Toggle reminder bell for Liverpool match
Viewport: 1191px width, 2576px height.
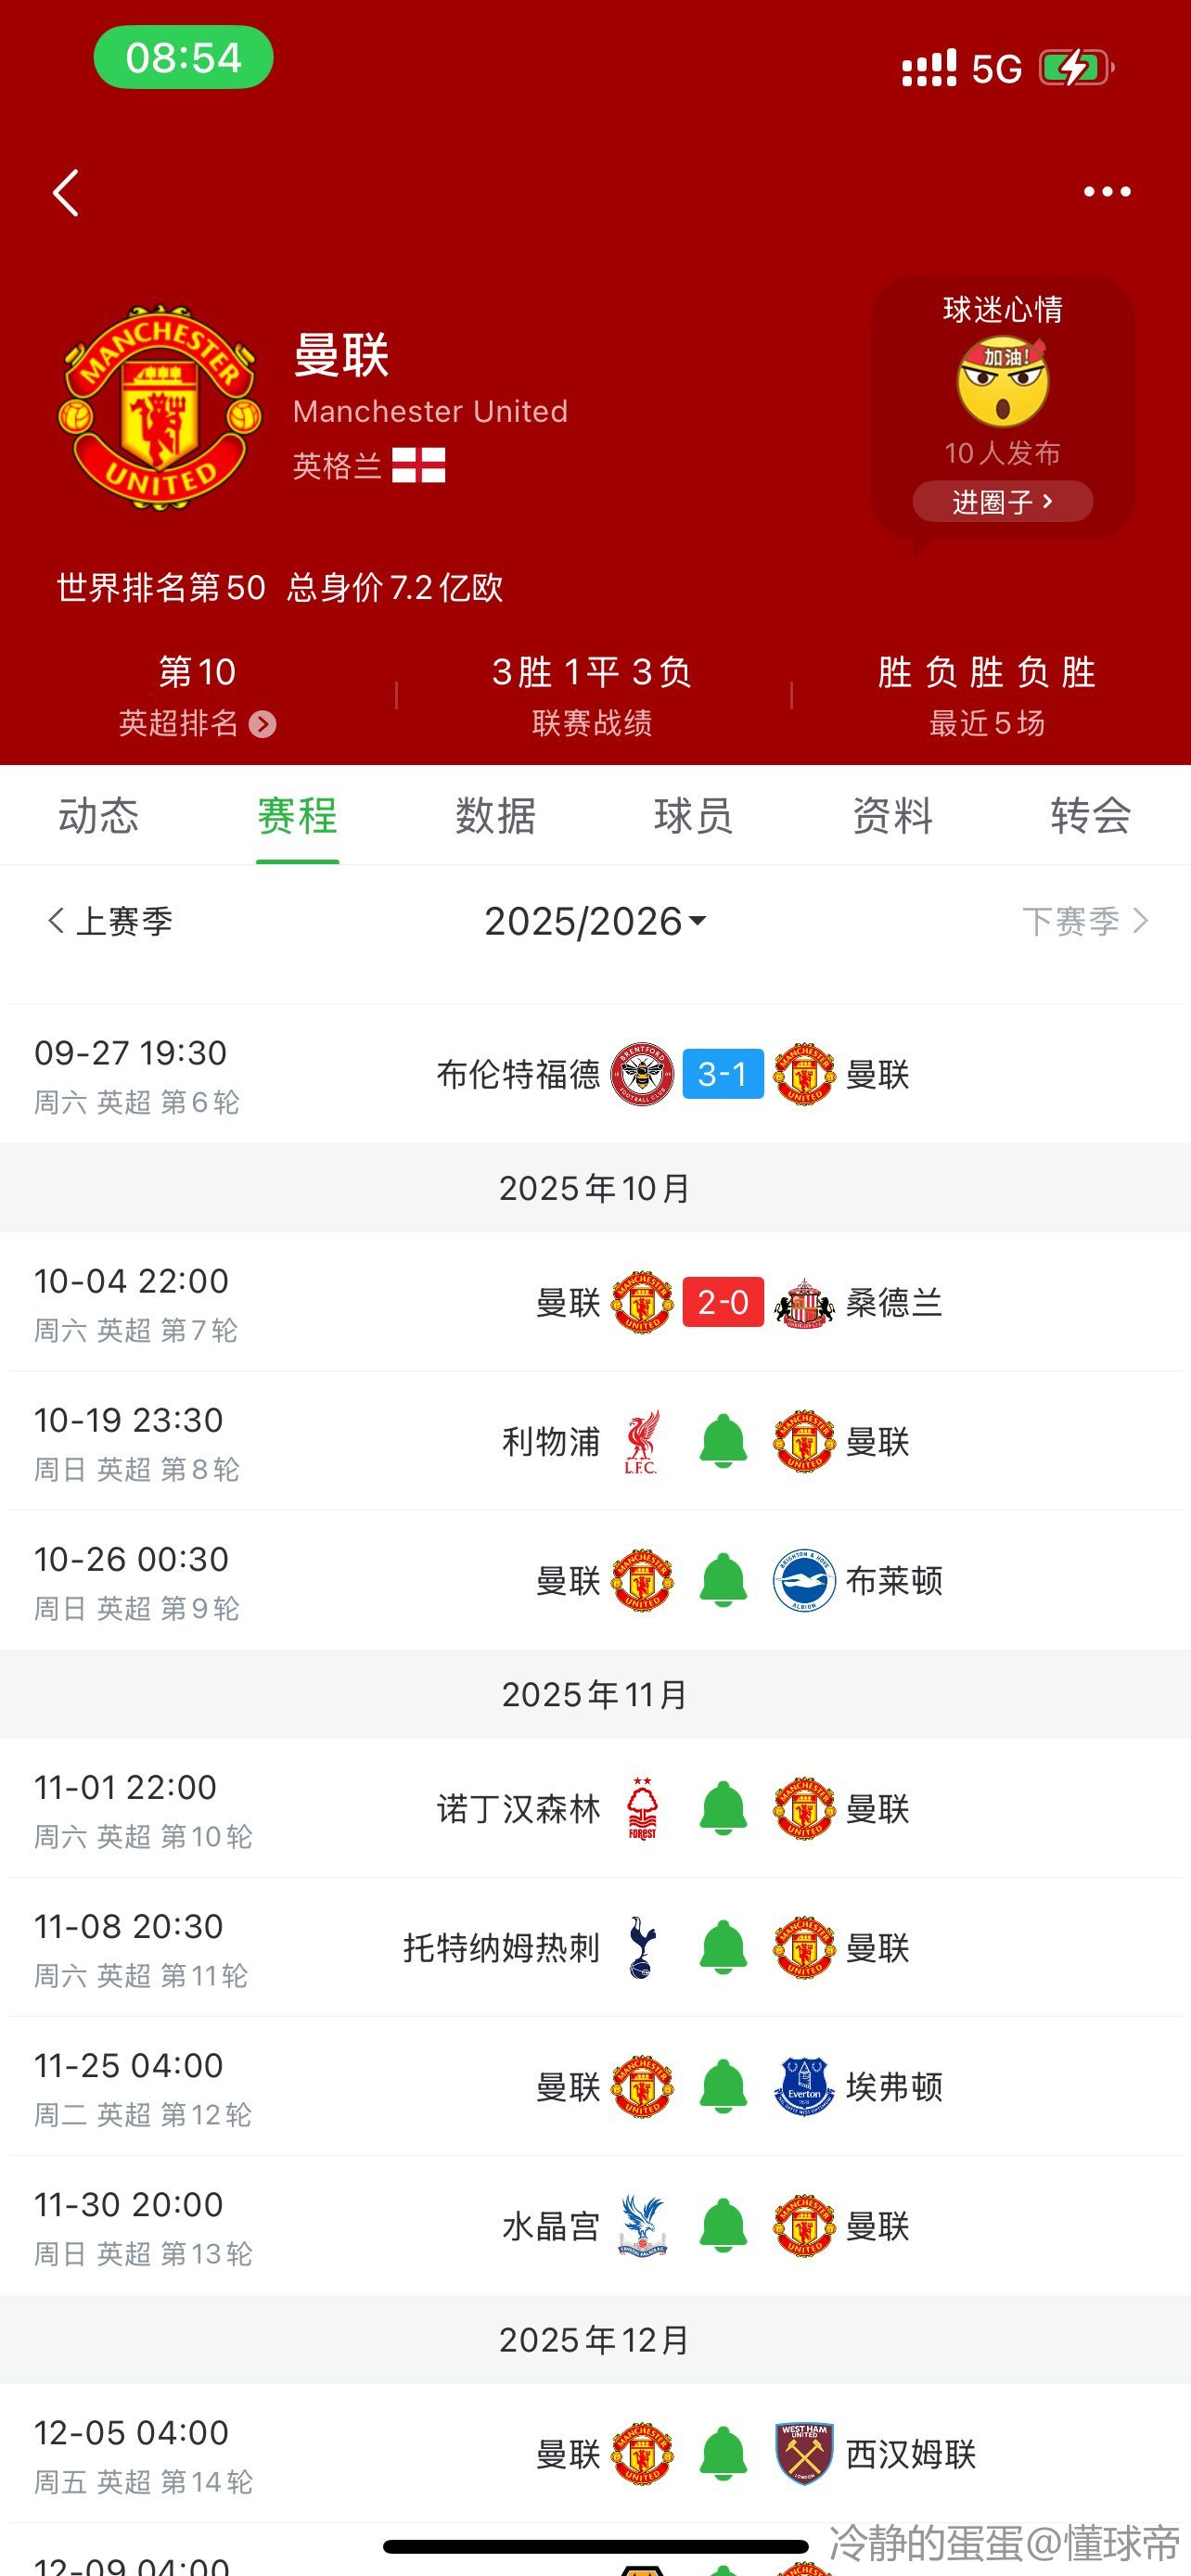pos(723,1442)
